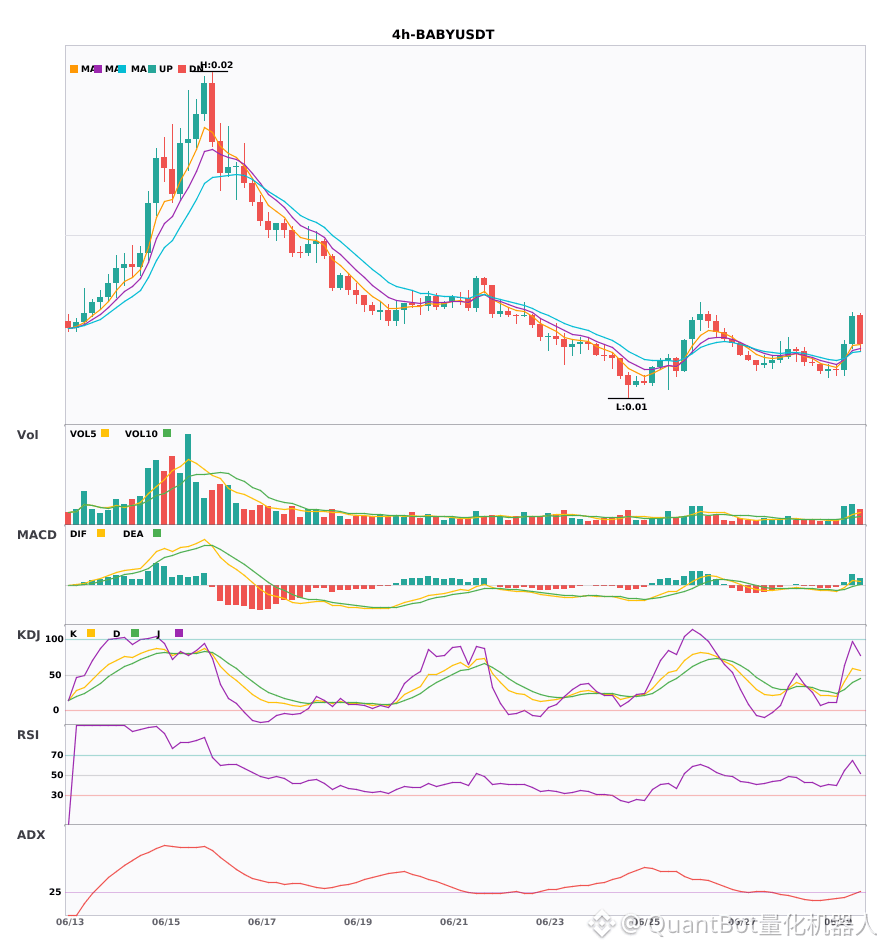Select the Vol panel label
The height and width of the screenshot is (950, 885).
click(27, 434)
